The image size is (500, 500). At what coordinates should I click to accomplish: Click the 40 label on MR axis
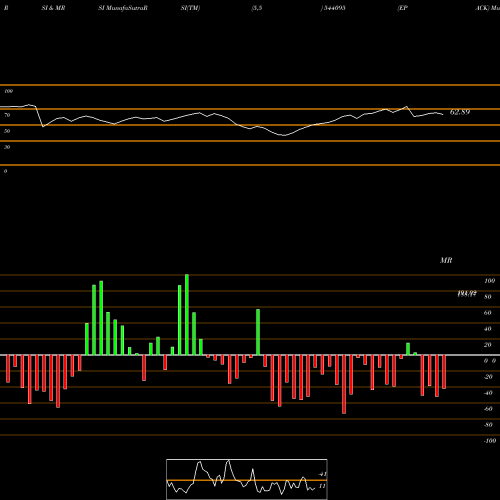coord(488,329)
